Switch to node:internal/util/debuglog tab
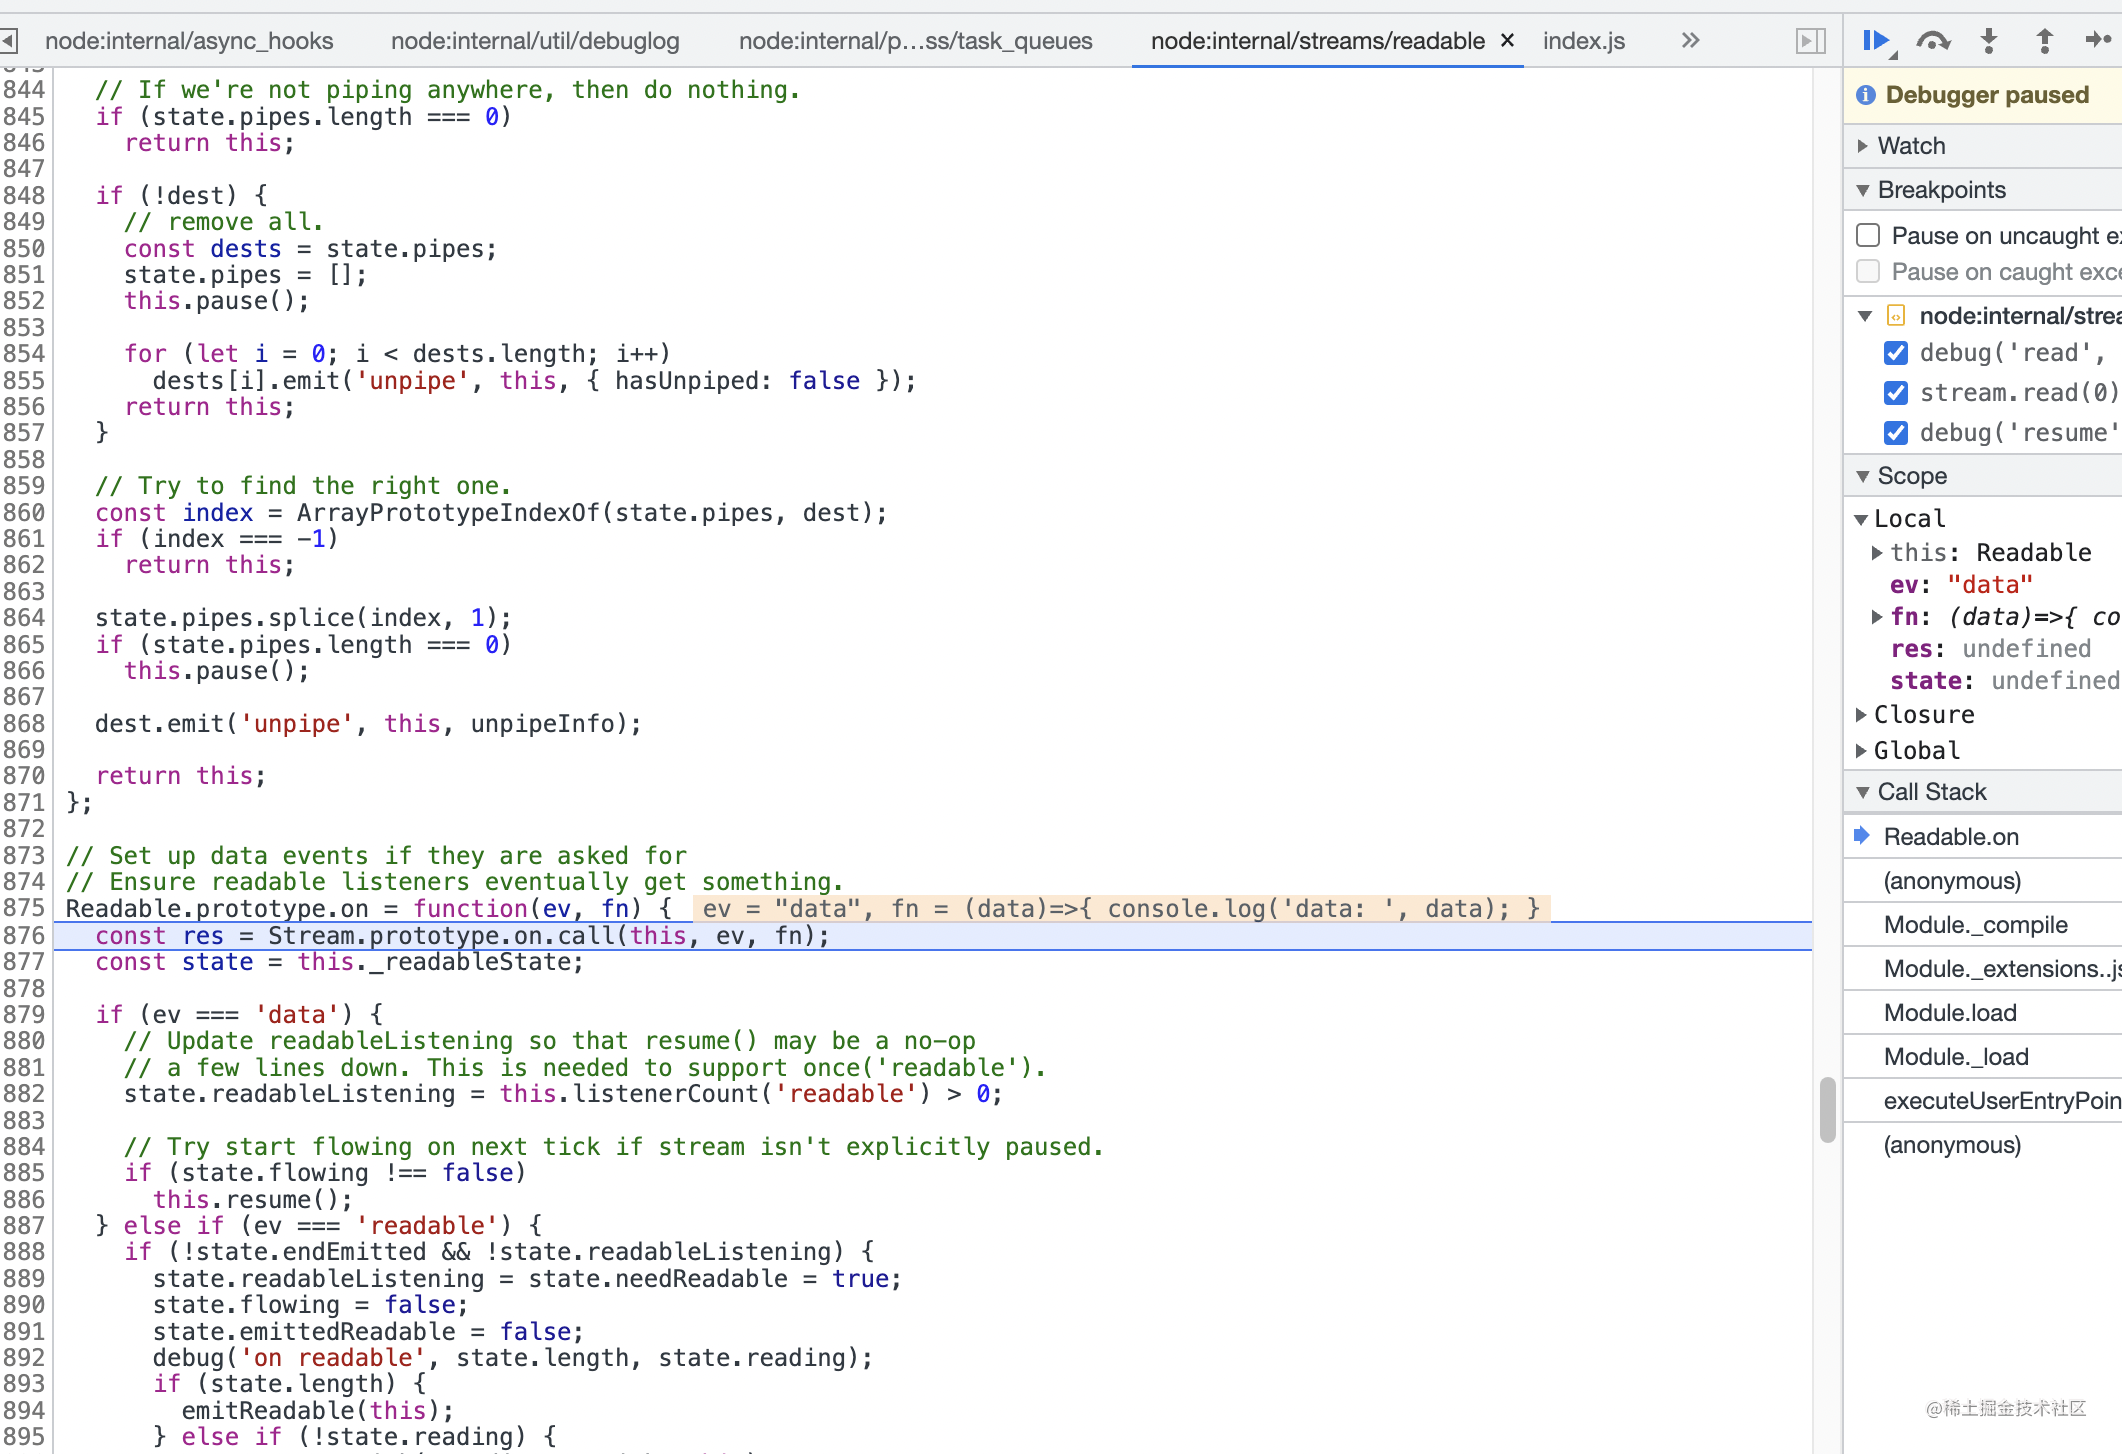Viewport: 2122px width, 1454px height. click(x=535, y=41)
